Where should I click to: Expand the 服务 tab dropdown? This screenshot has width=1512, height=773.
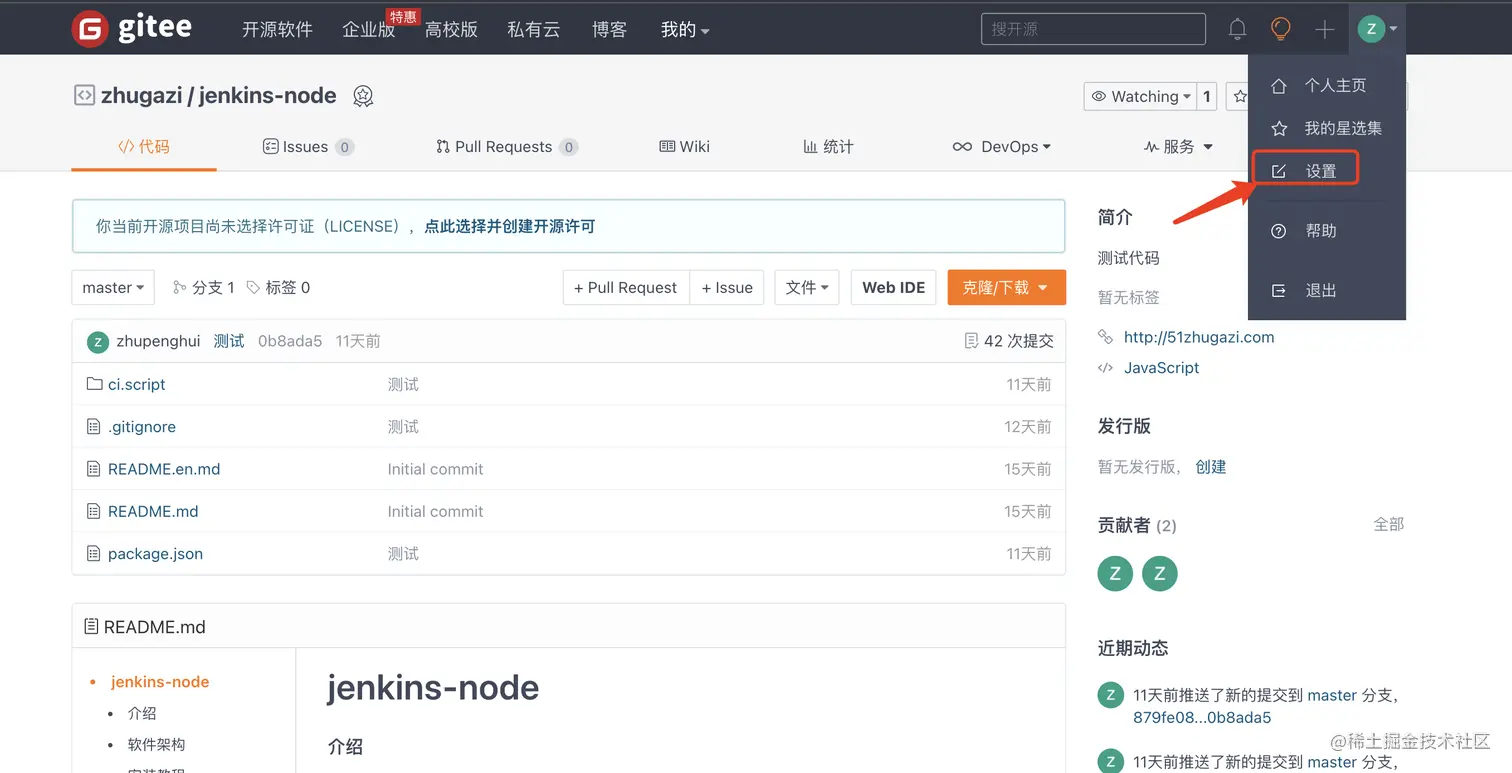click(1178, 146)
